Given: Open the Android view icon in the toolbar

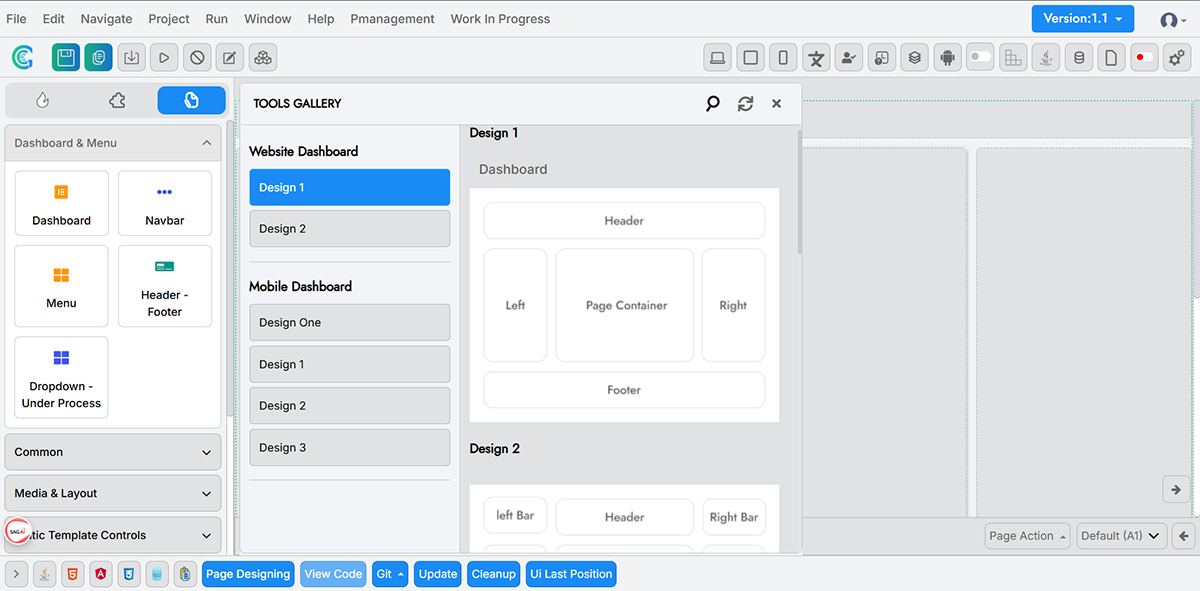Looking at the screenshot, I should click(947, 57).
